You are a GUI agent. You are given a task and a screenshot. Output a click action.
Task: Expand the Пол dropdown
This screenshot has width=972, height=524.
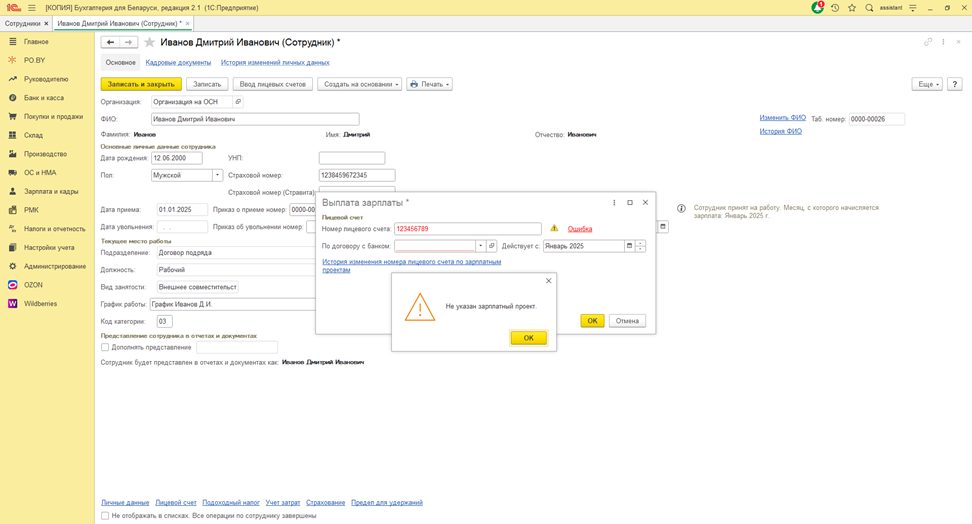217,175
